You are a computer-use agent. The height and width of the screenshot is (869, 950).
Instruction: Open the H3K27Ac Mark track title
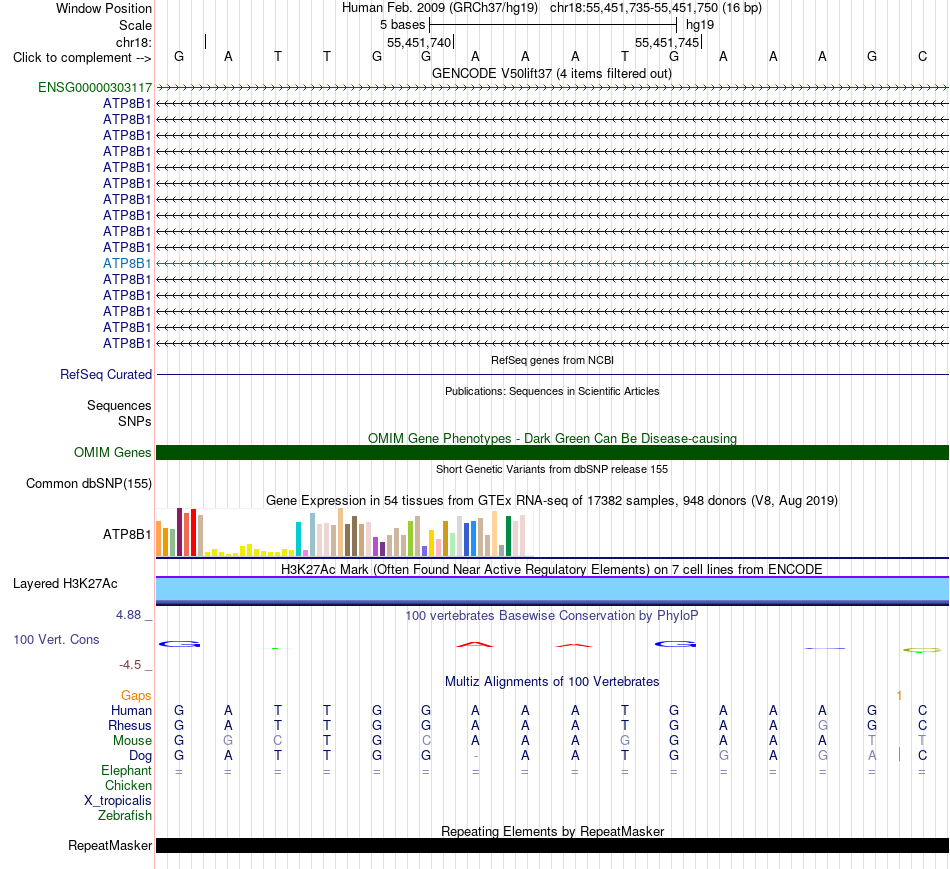point(552,570)
